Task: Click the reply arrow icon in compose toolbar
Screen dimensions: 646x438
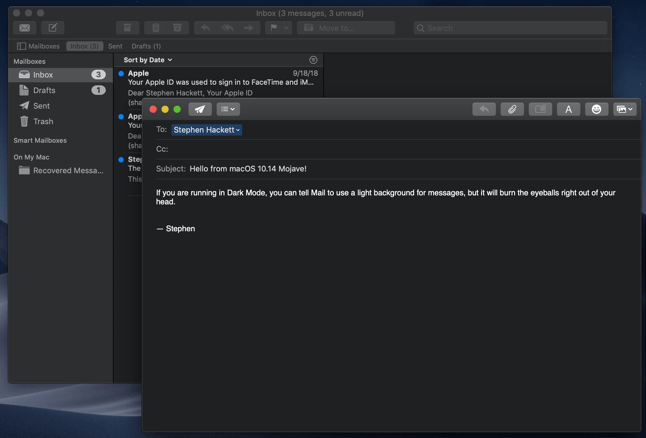Action: [484, 109]
